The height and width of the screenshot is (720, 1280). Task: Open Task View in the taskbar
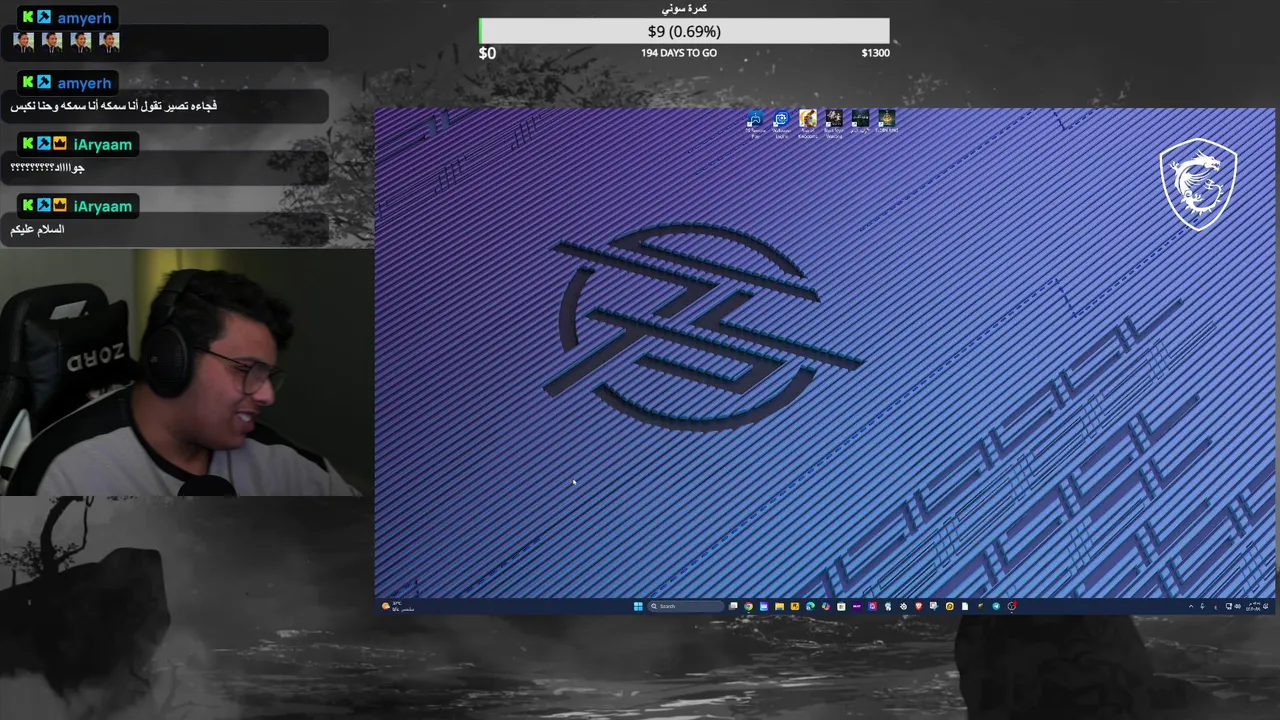click(x=733, y=606)
